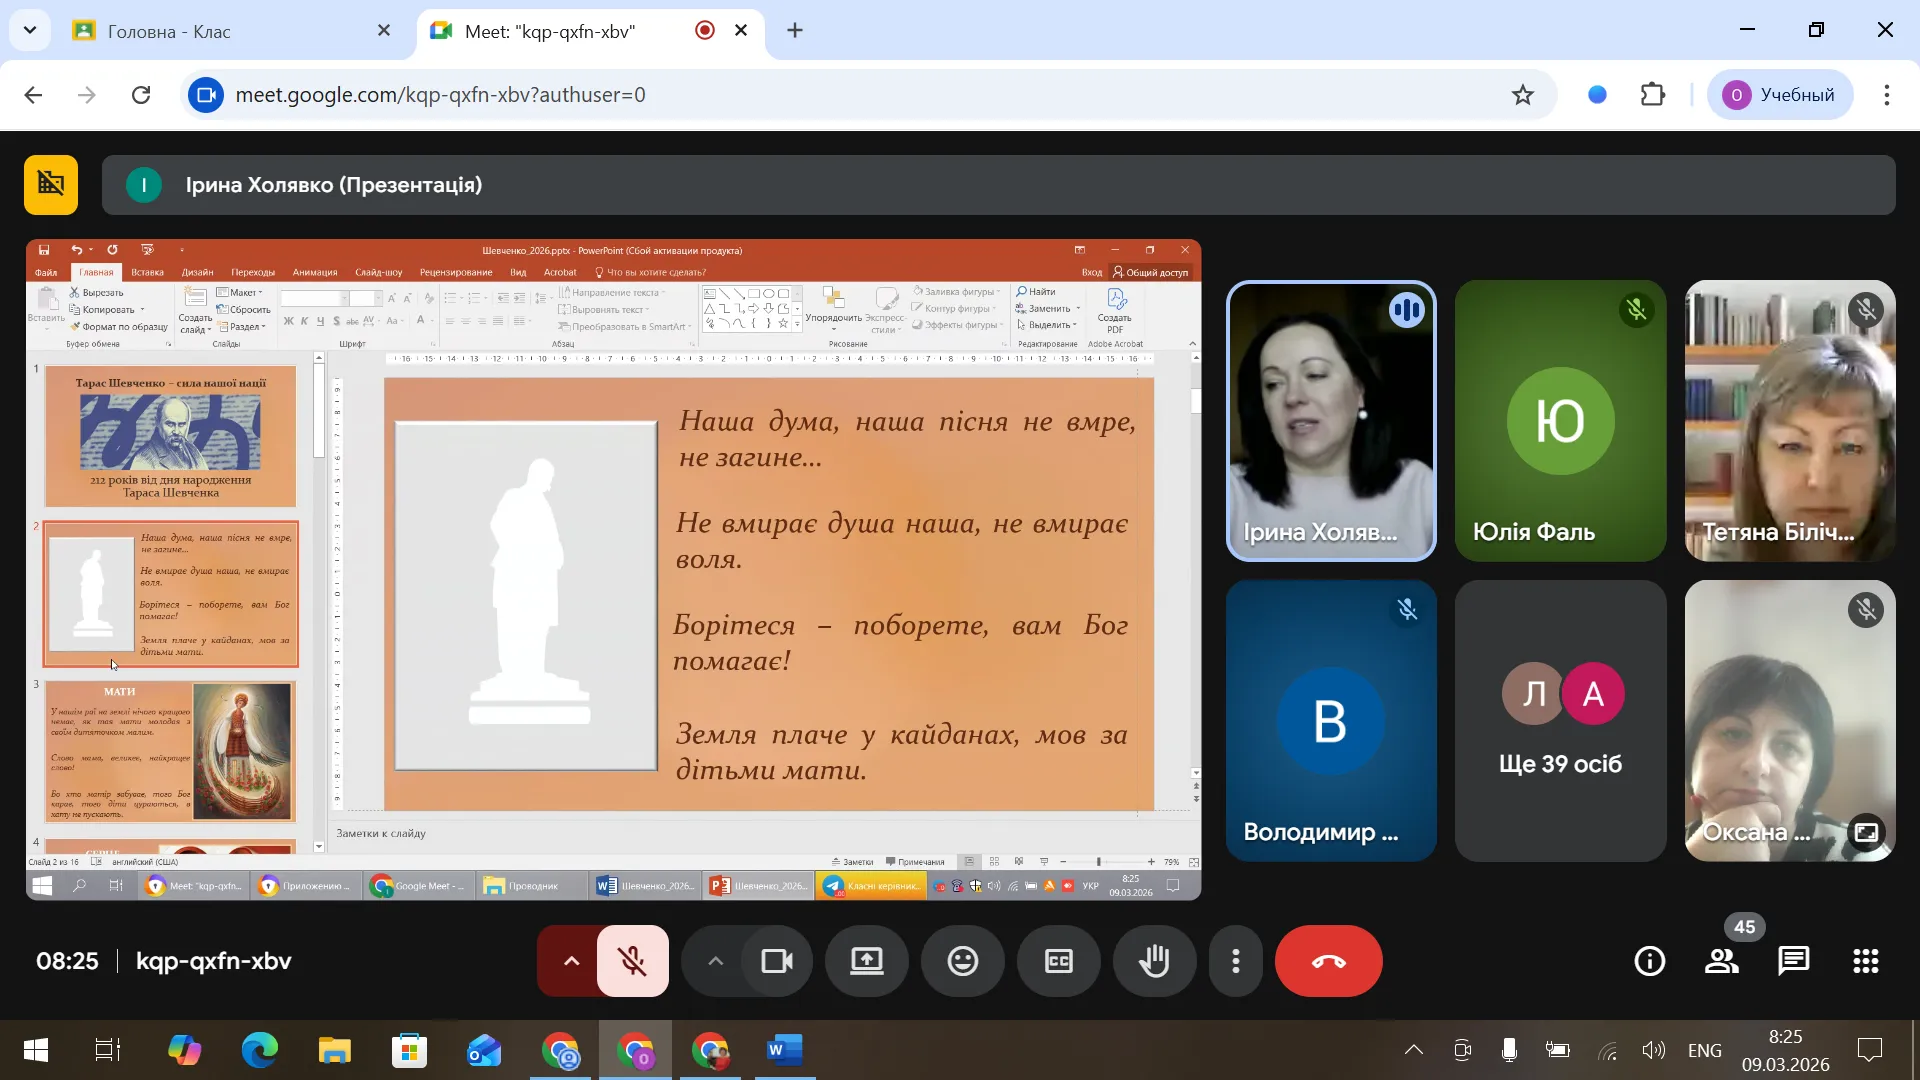
Task: Open Word from the Windows taskbar
Action: point(784,1050)
